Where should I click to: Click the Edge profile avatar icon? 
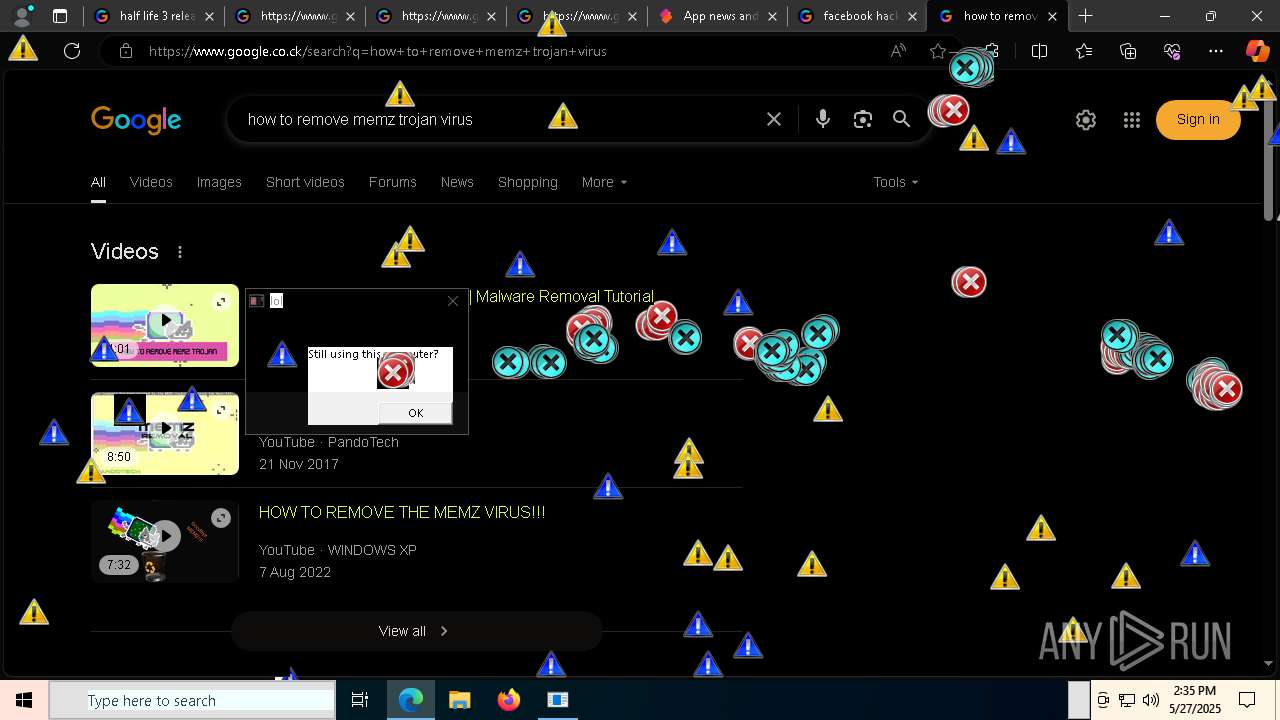[x=22, y=16]
